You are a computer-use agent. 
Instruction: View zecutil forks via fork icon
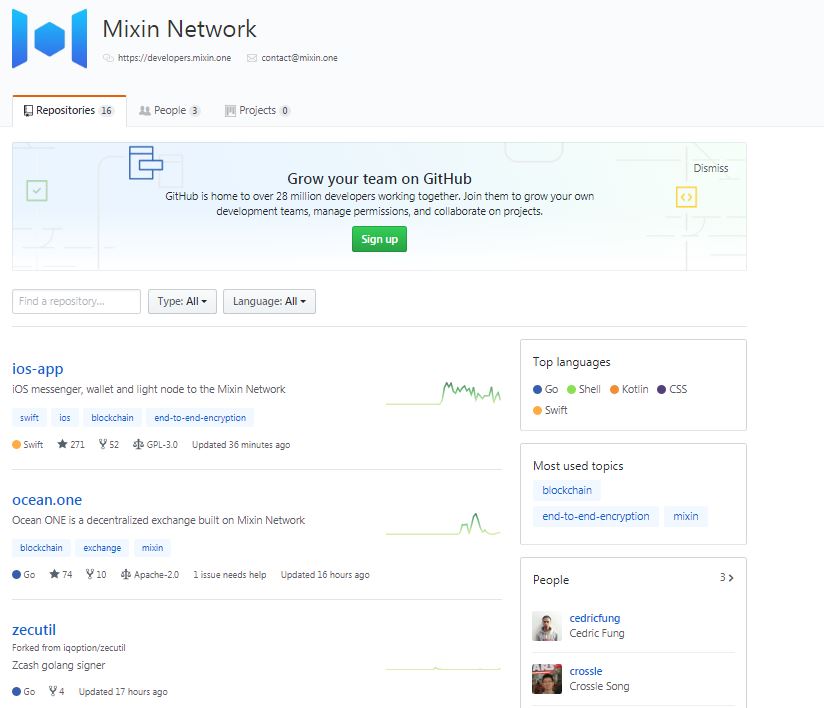(x=53, y=691)
